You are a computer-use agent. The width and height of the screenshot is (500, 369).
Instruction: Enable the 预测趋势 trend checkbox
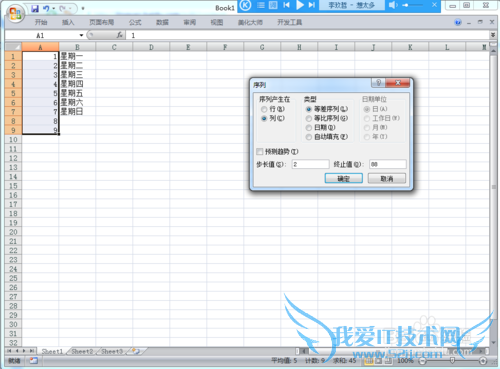tap(277, 152)
